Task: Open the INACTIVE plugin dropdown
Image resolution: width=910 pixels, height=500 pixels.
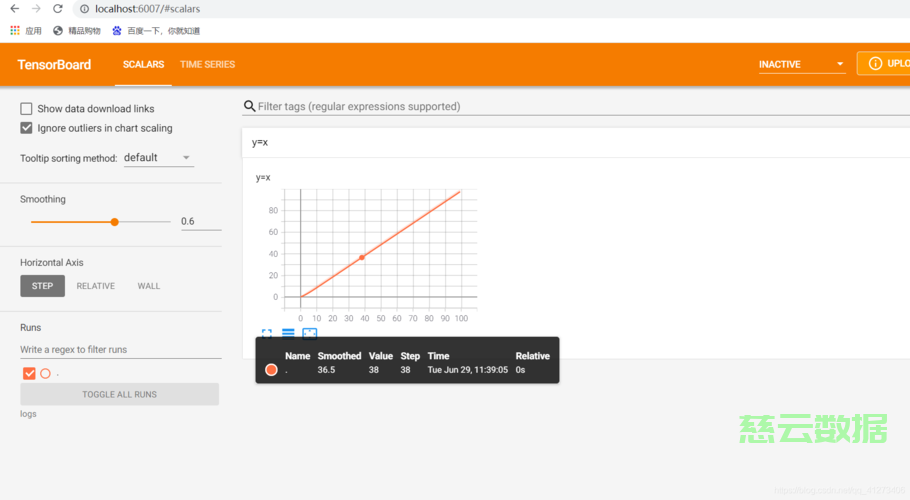Action: [802, 64]
